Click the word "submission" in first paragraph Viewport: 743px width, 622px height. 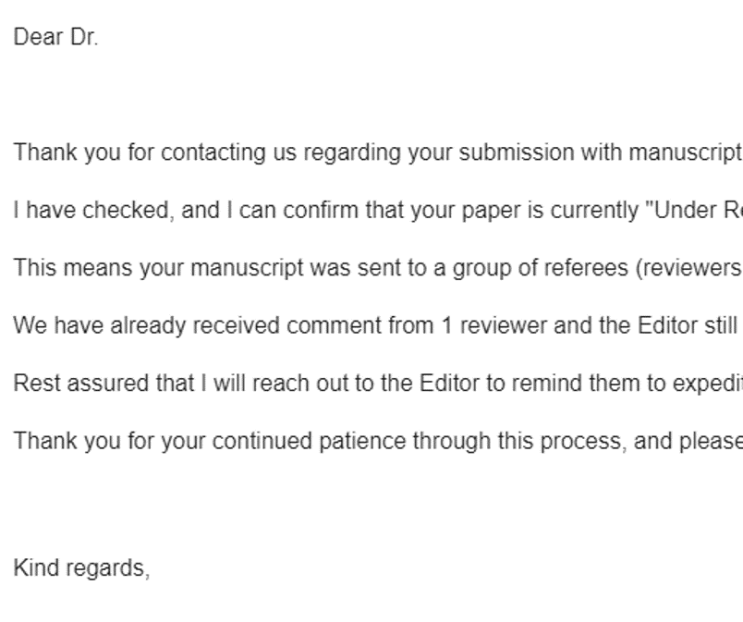click(x=516, y=153)
